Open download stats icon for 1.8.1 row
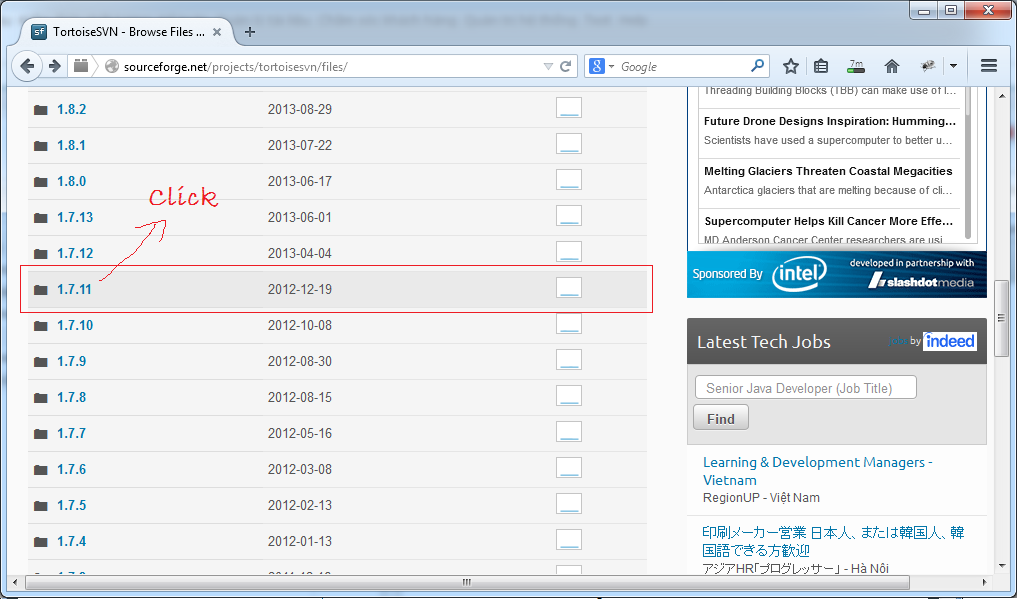 point(569,144)
